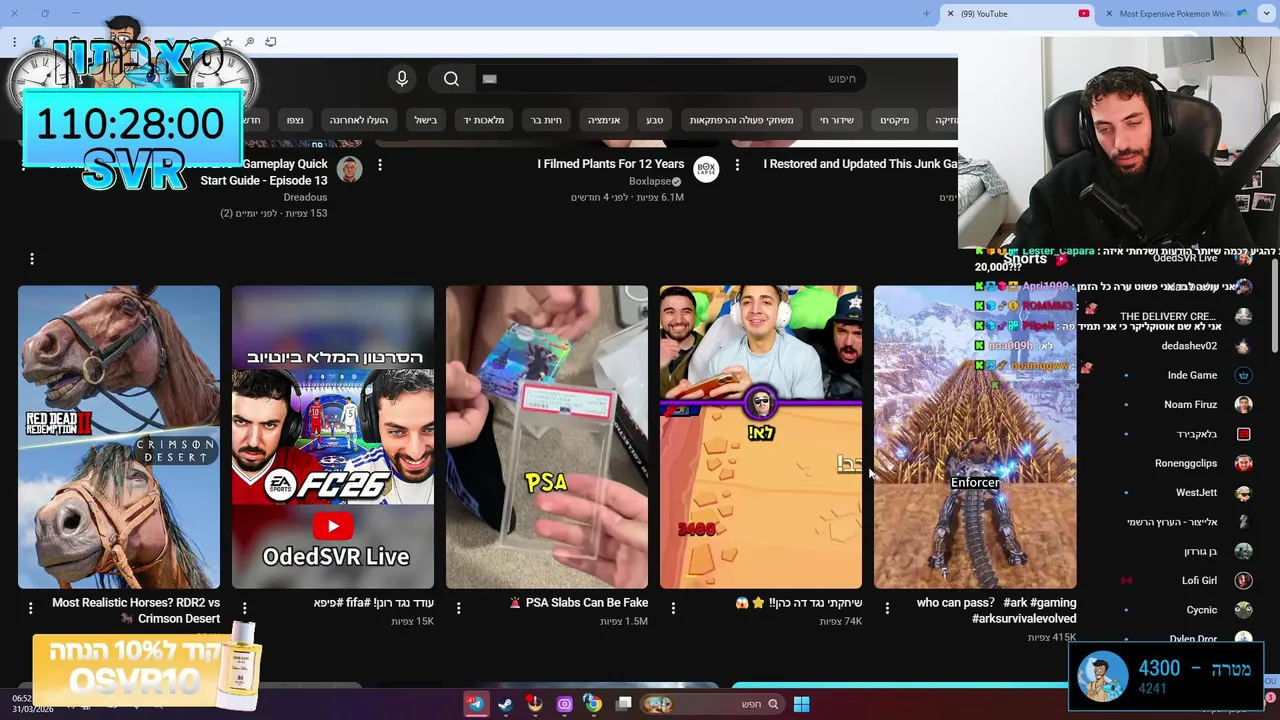Open Start Guide - Episode 13 video title
The height and width of the screenshot is (720, 1280).
pyautogui.click(x=264, y=172)
